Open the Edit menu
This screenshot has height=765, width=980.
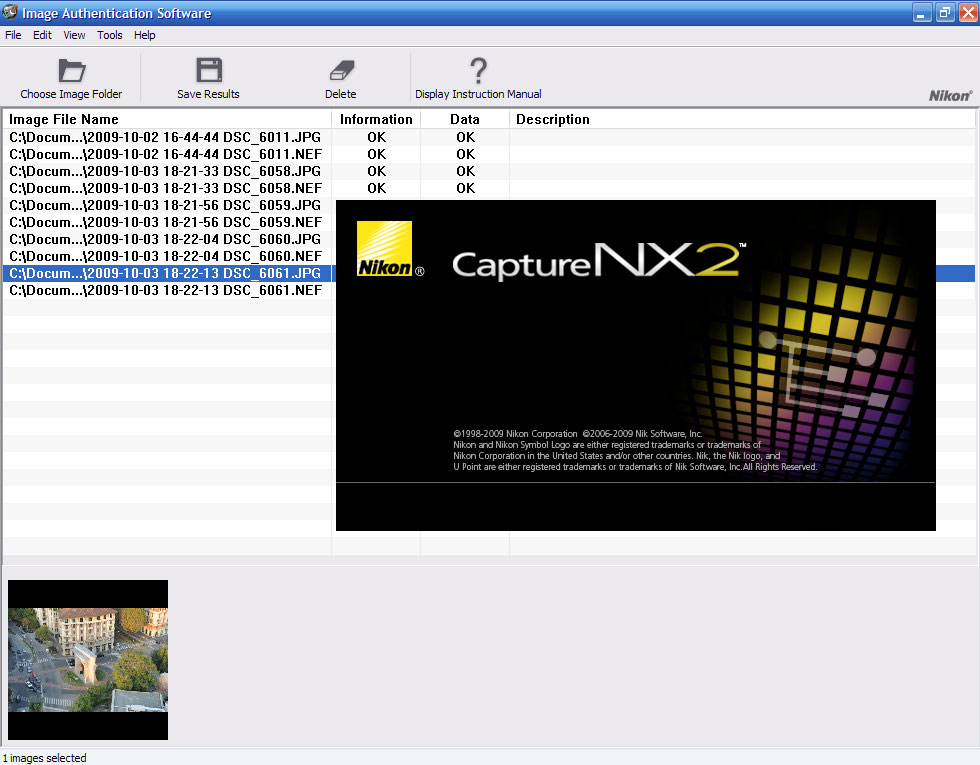point(42,35)
